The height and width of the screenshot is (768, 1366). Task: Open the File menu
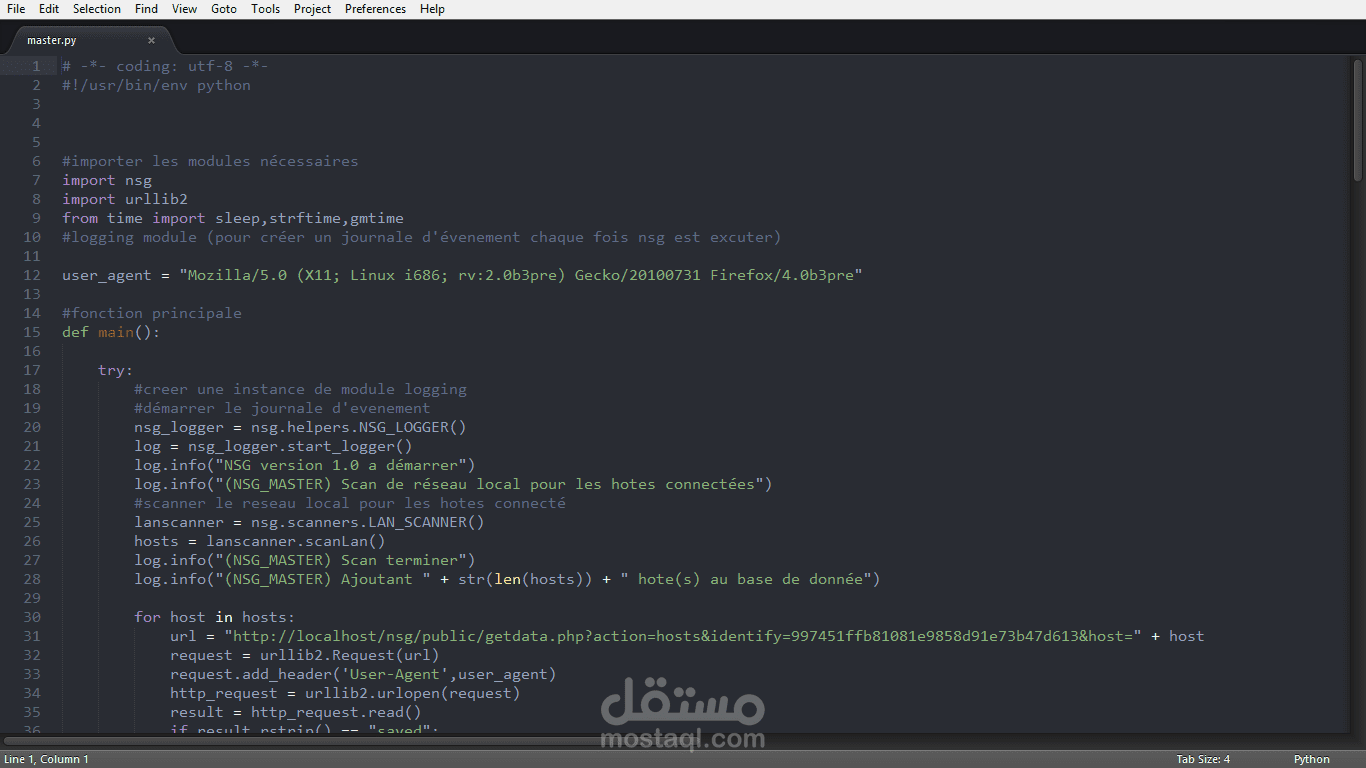pyautogui.click(x=16, y=9)
